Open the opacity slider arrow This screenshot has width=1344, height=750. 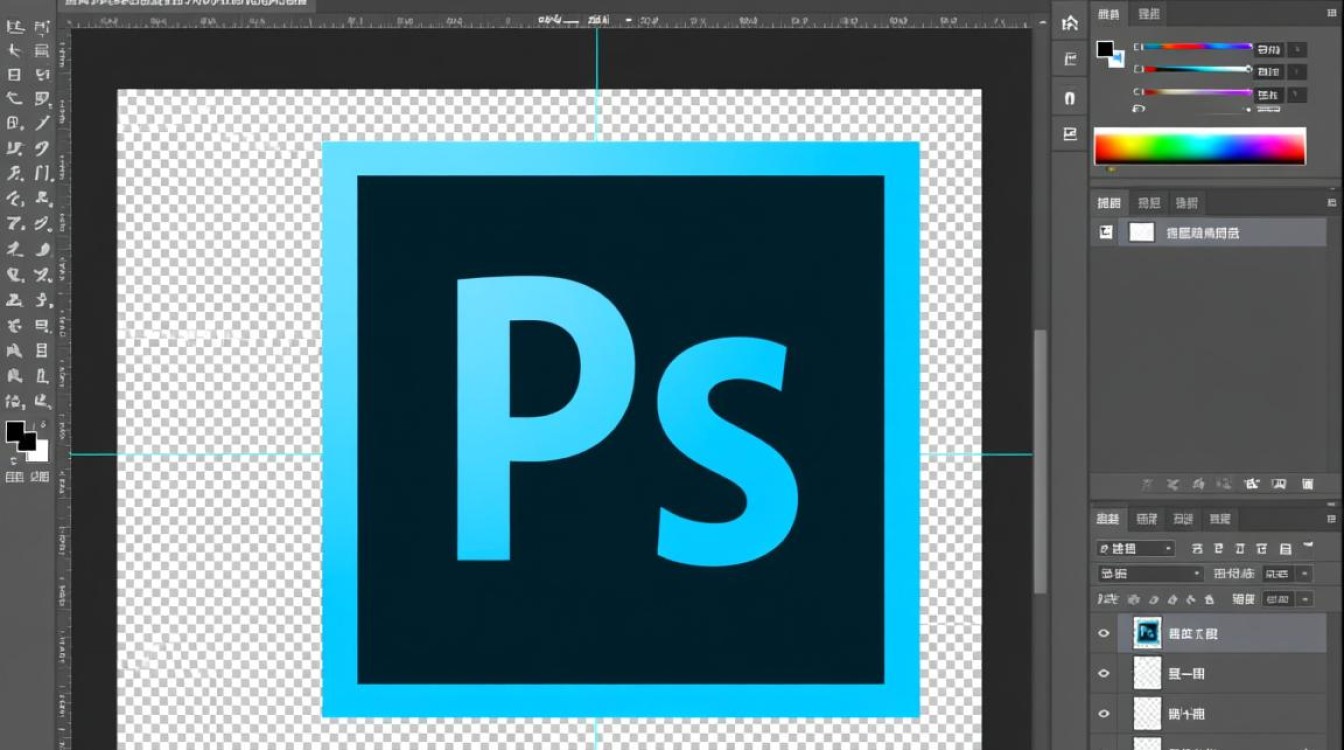pyautogui.click(x=1303, y=573)
